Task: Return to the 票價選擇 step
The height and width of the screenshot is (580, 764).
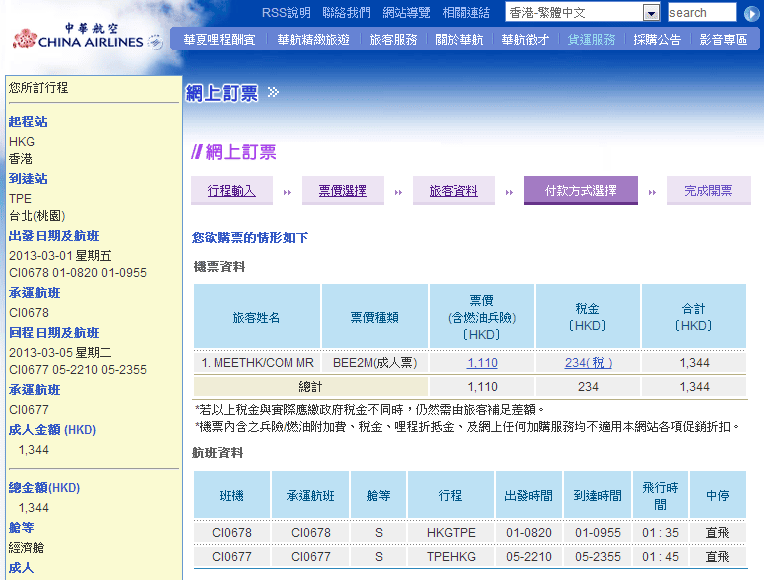Action: click(342, 190)
